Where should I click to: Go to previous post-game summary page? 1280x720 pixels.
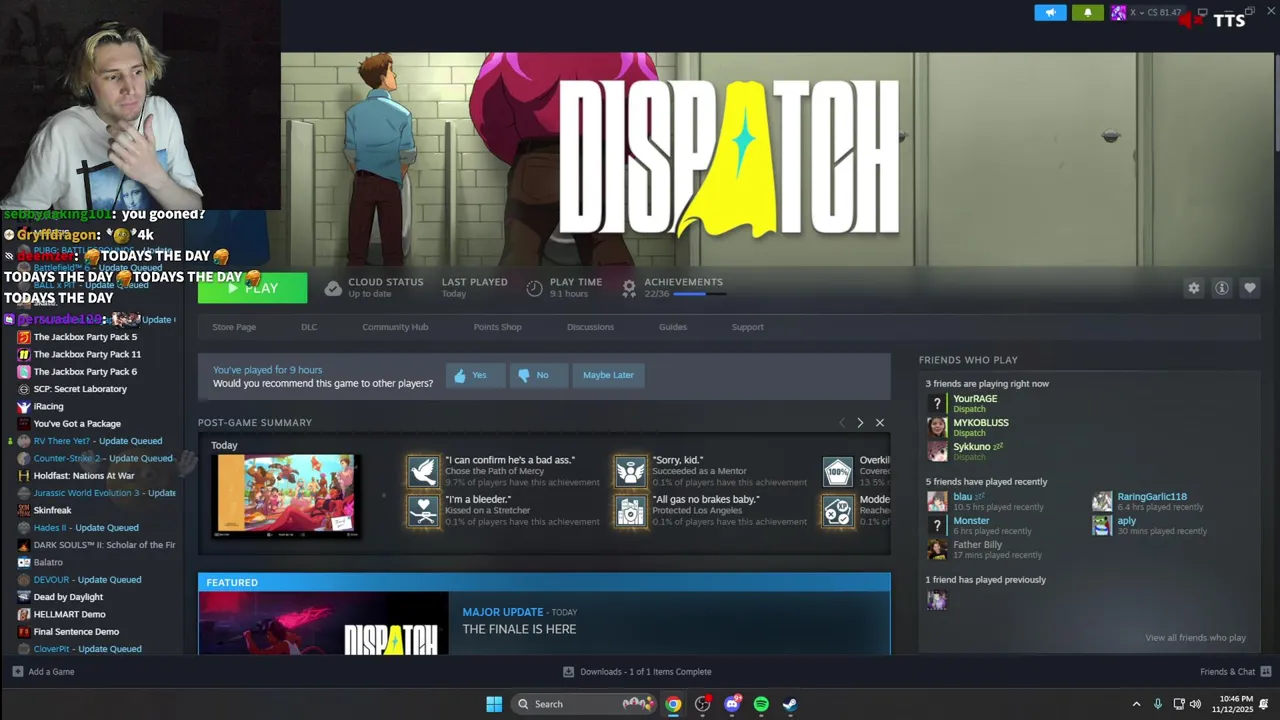tap(842, 423)
